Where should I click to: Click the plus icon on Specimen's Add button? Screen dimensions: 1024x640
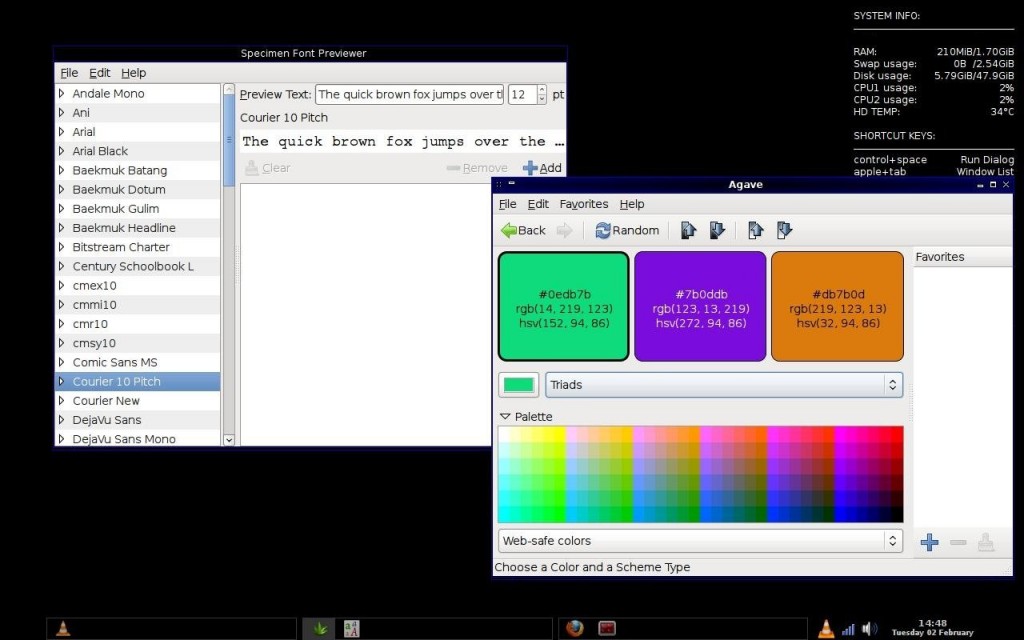pyautogui.click(x=530, y=168)
